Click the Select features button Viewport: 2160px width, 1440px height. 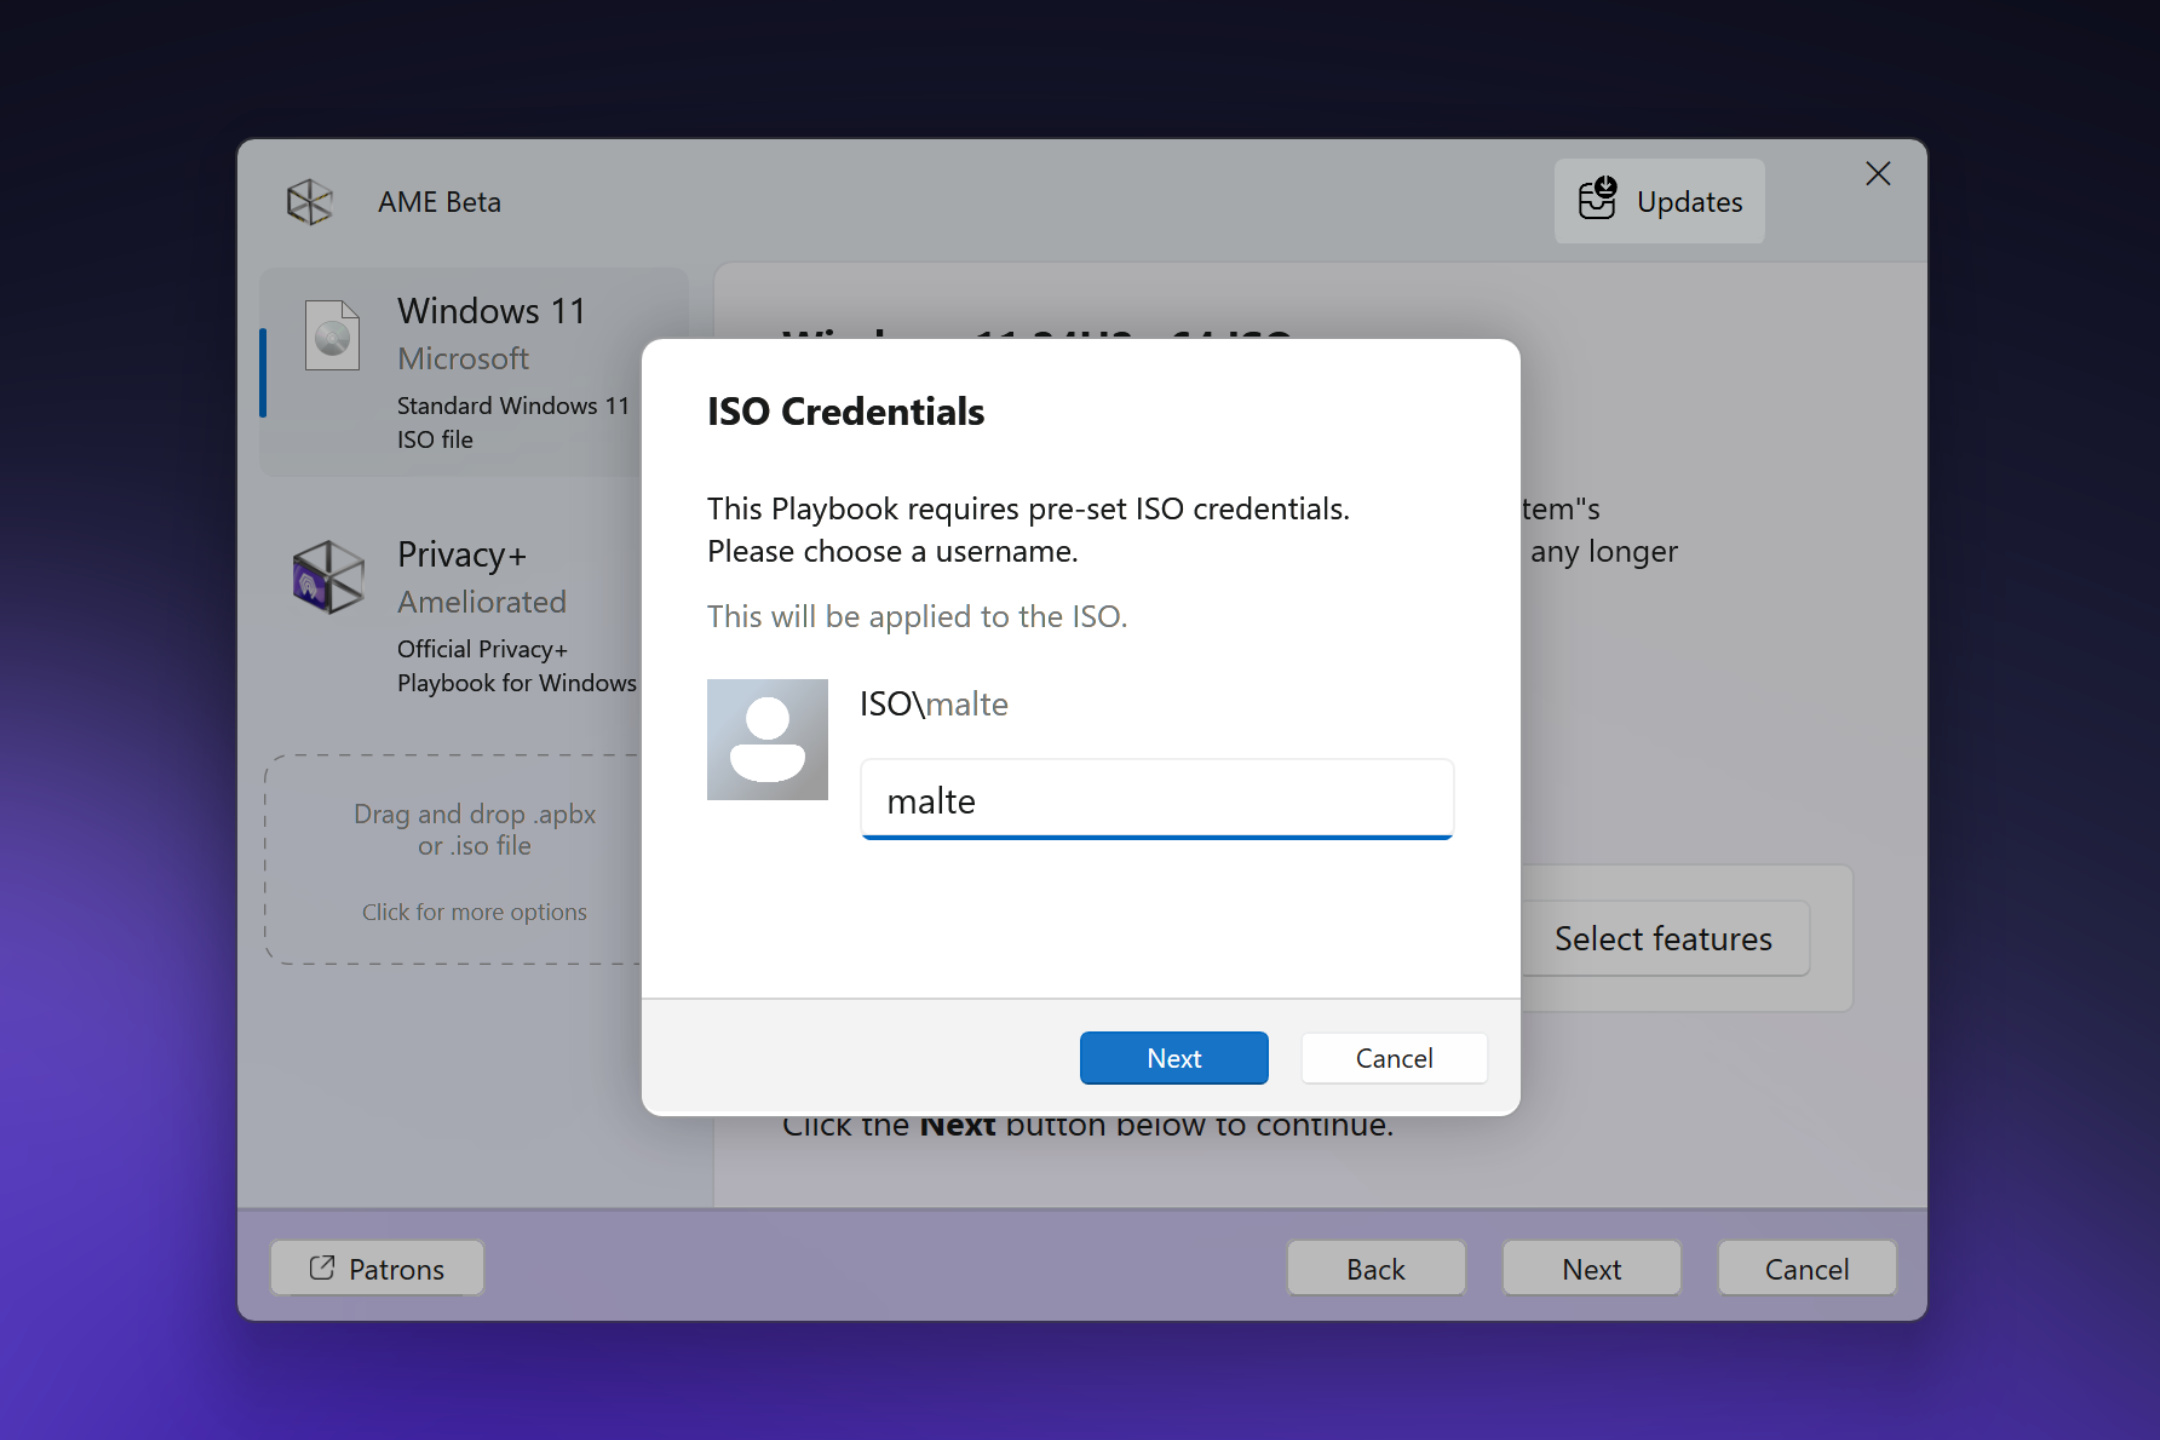1665,938
